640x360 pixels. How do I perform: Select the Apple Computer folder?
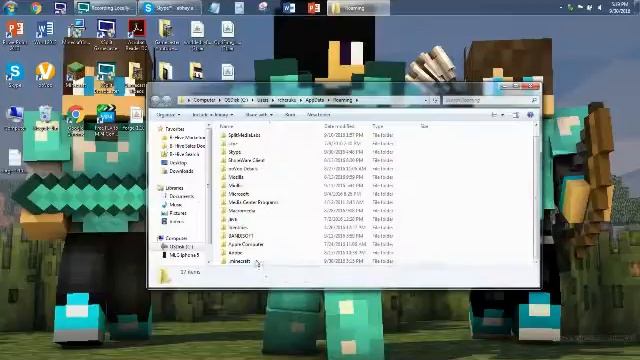(x=242, y=244)
